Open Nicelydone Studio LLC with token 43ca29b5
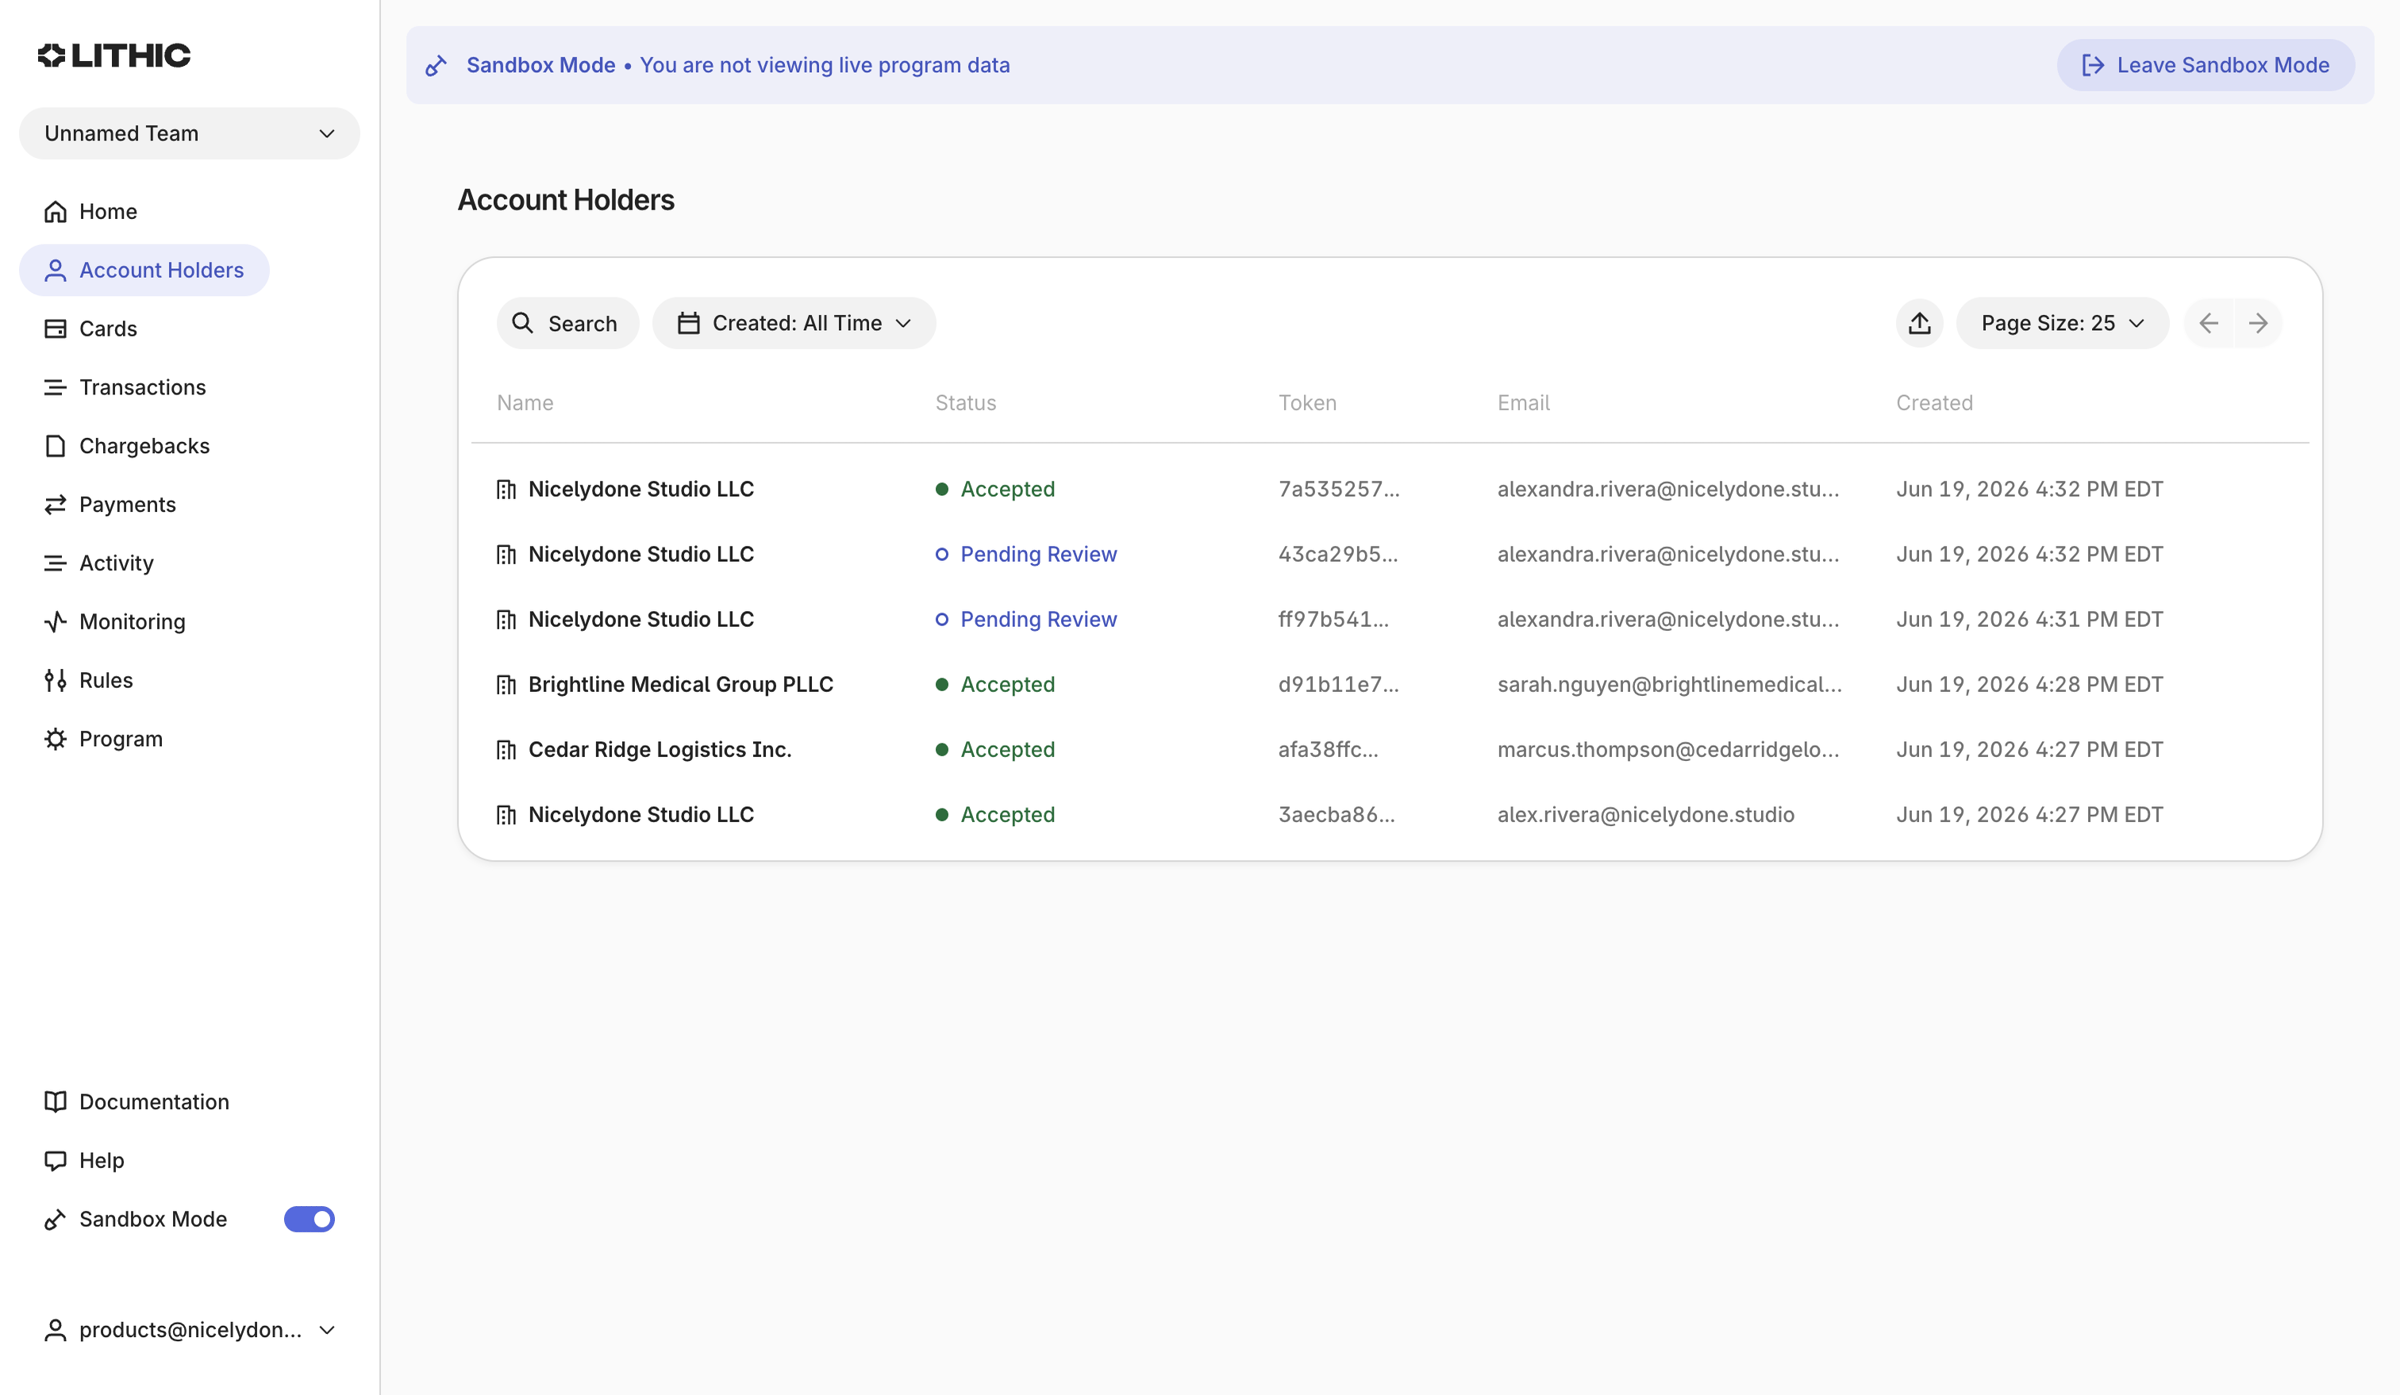 [1390, 554]
